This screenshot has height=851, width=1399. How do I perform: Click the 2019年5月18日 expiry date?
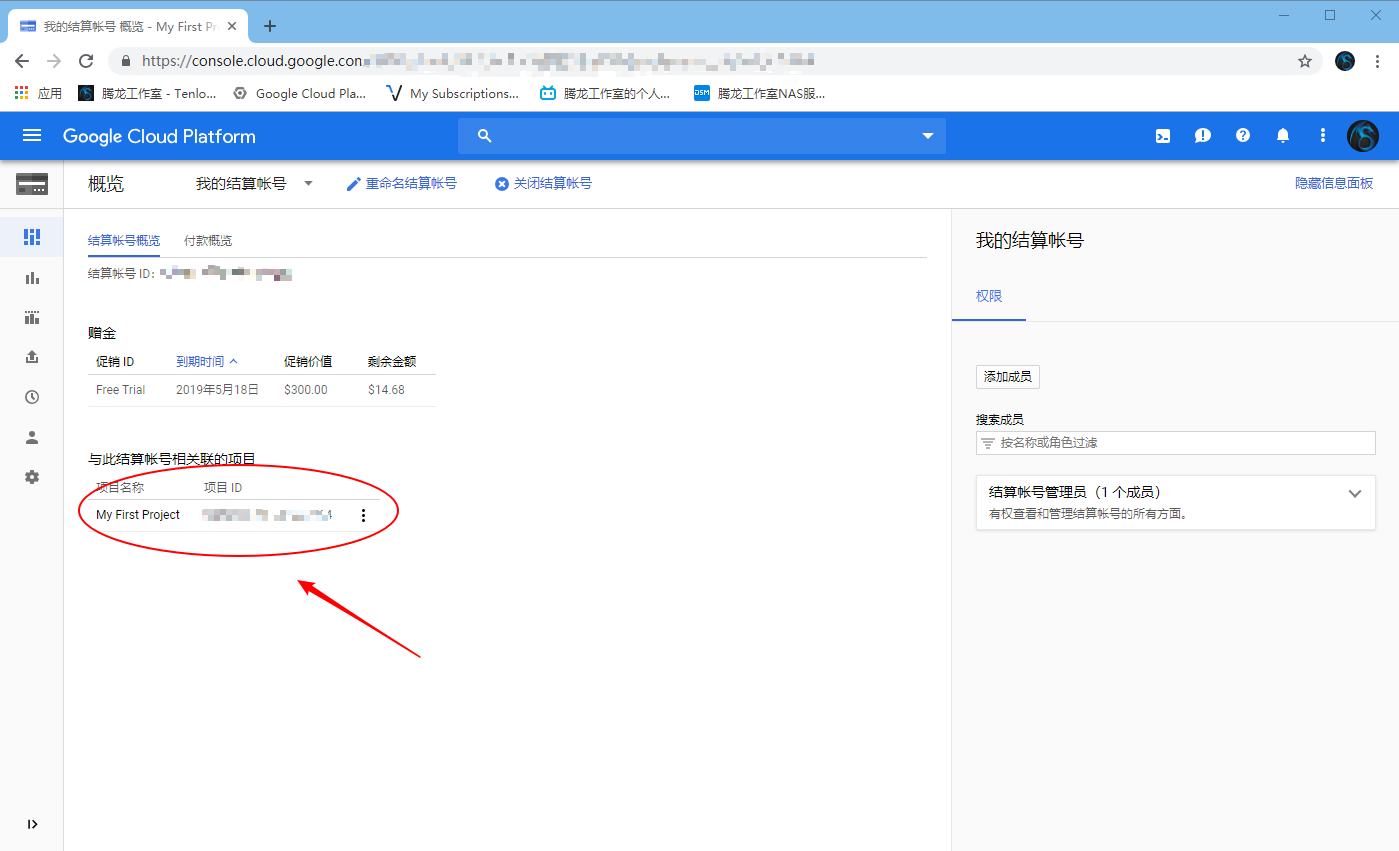[x=217, y=390]
